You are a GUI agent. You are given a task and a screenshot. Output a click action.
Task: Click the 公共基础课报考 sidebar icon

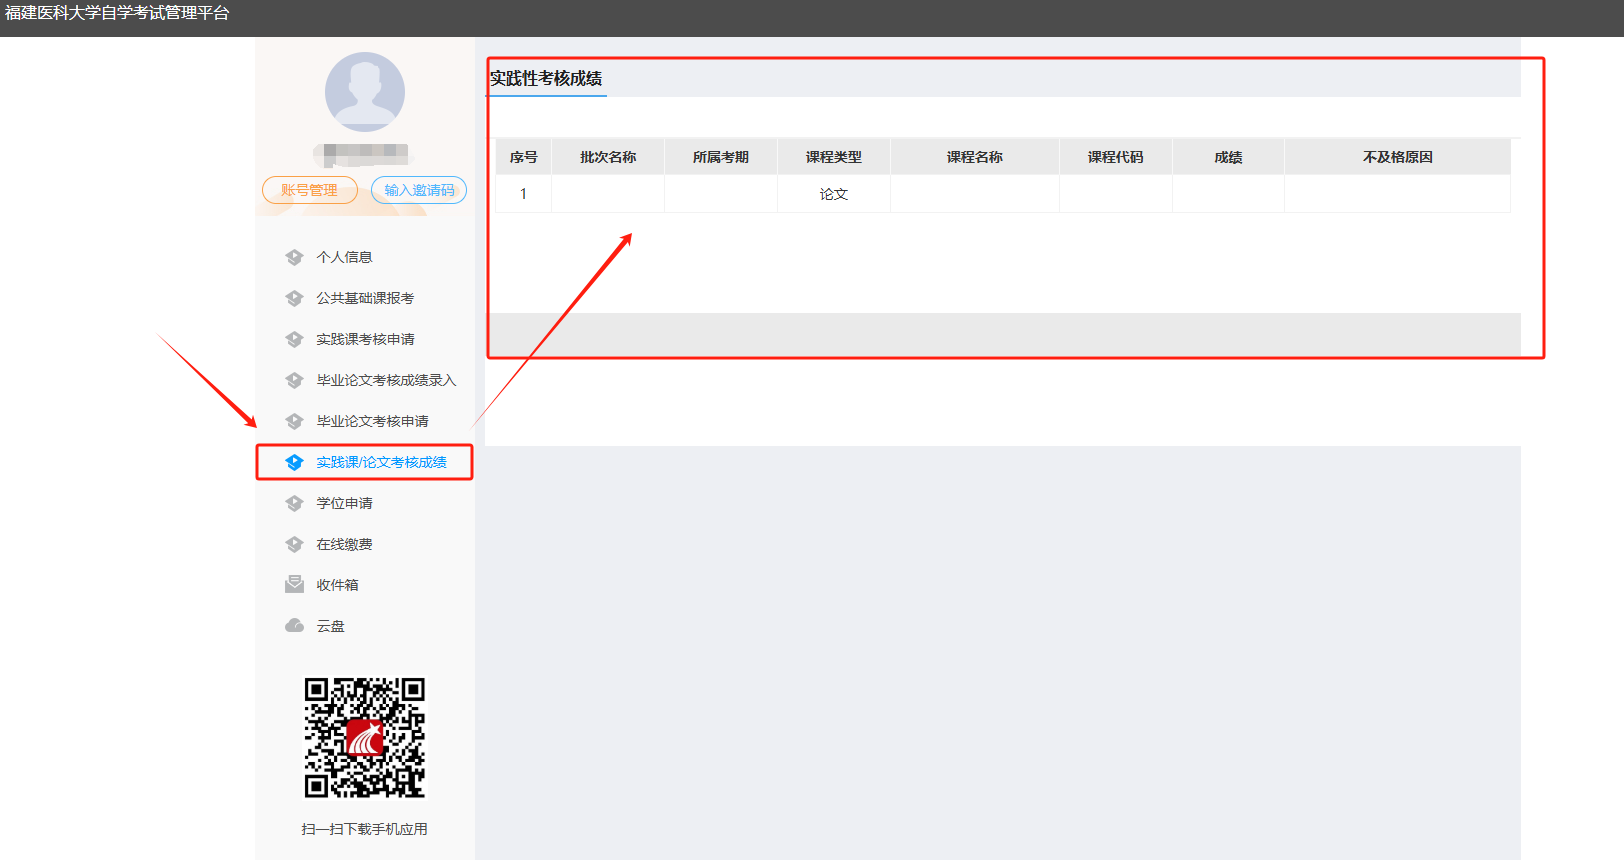(x=294, y=298)
